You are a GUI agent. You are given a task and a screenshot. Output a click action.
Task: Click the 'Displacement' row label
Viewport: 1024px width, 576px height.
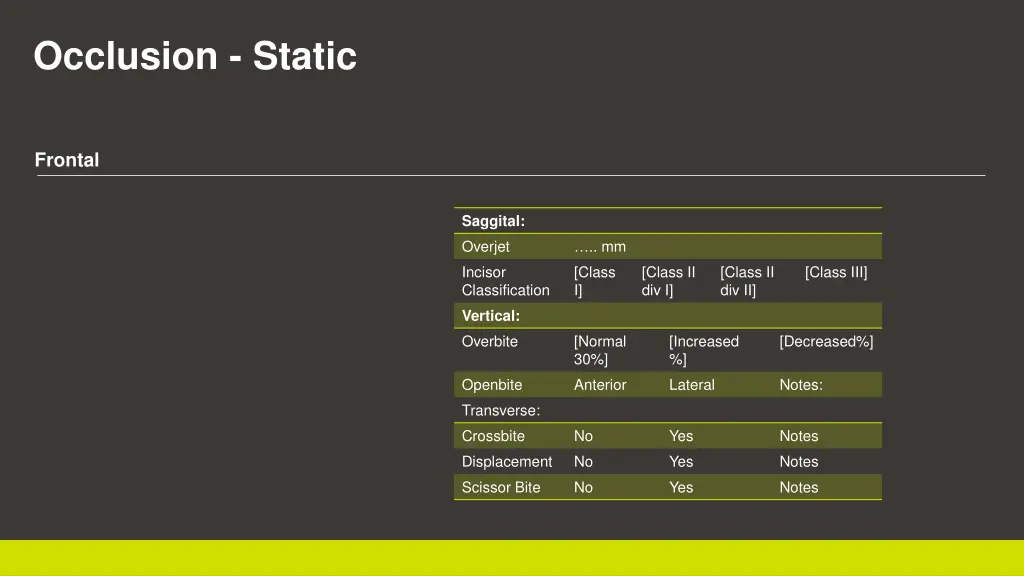point(507,462)
